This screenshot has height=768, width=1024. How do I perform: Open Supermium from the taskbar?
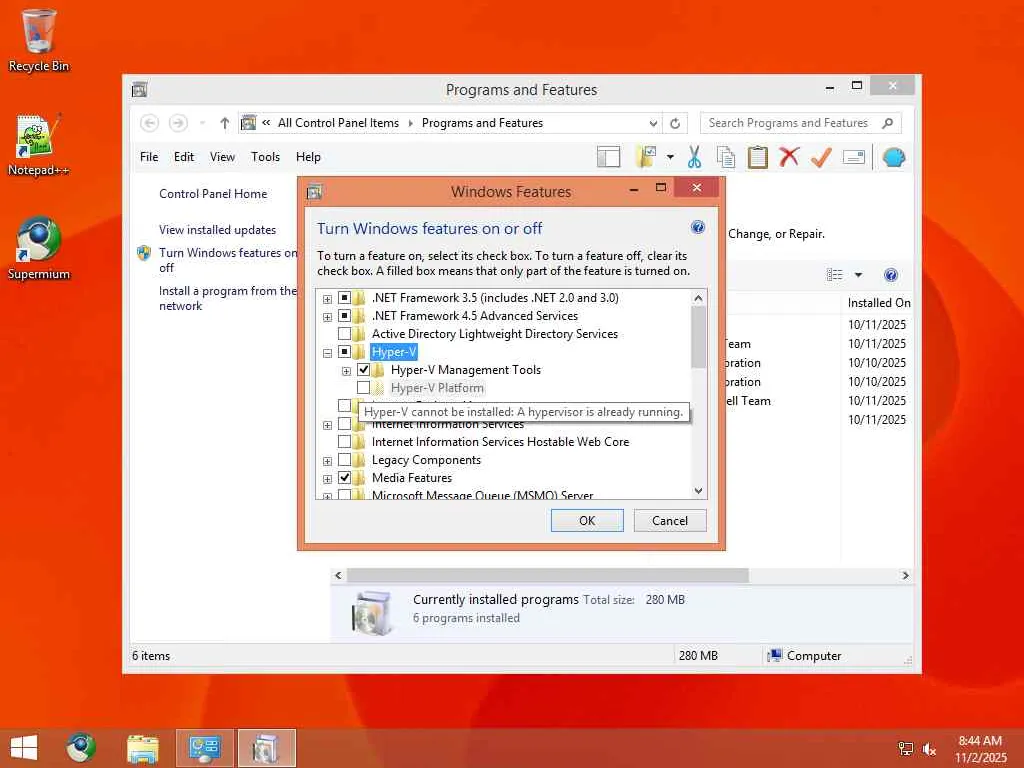(80, 748)
